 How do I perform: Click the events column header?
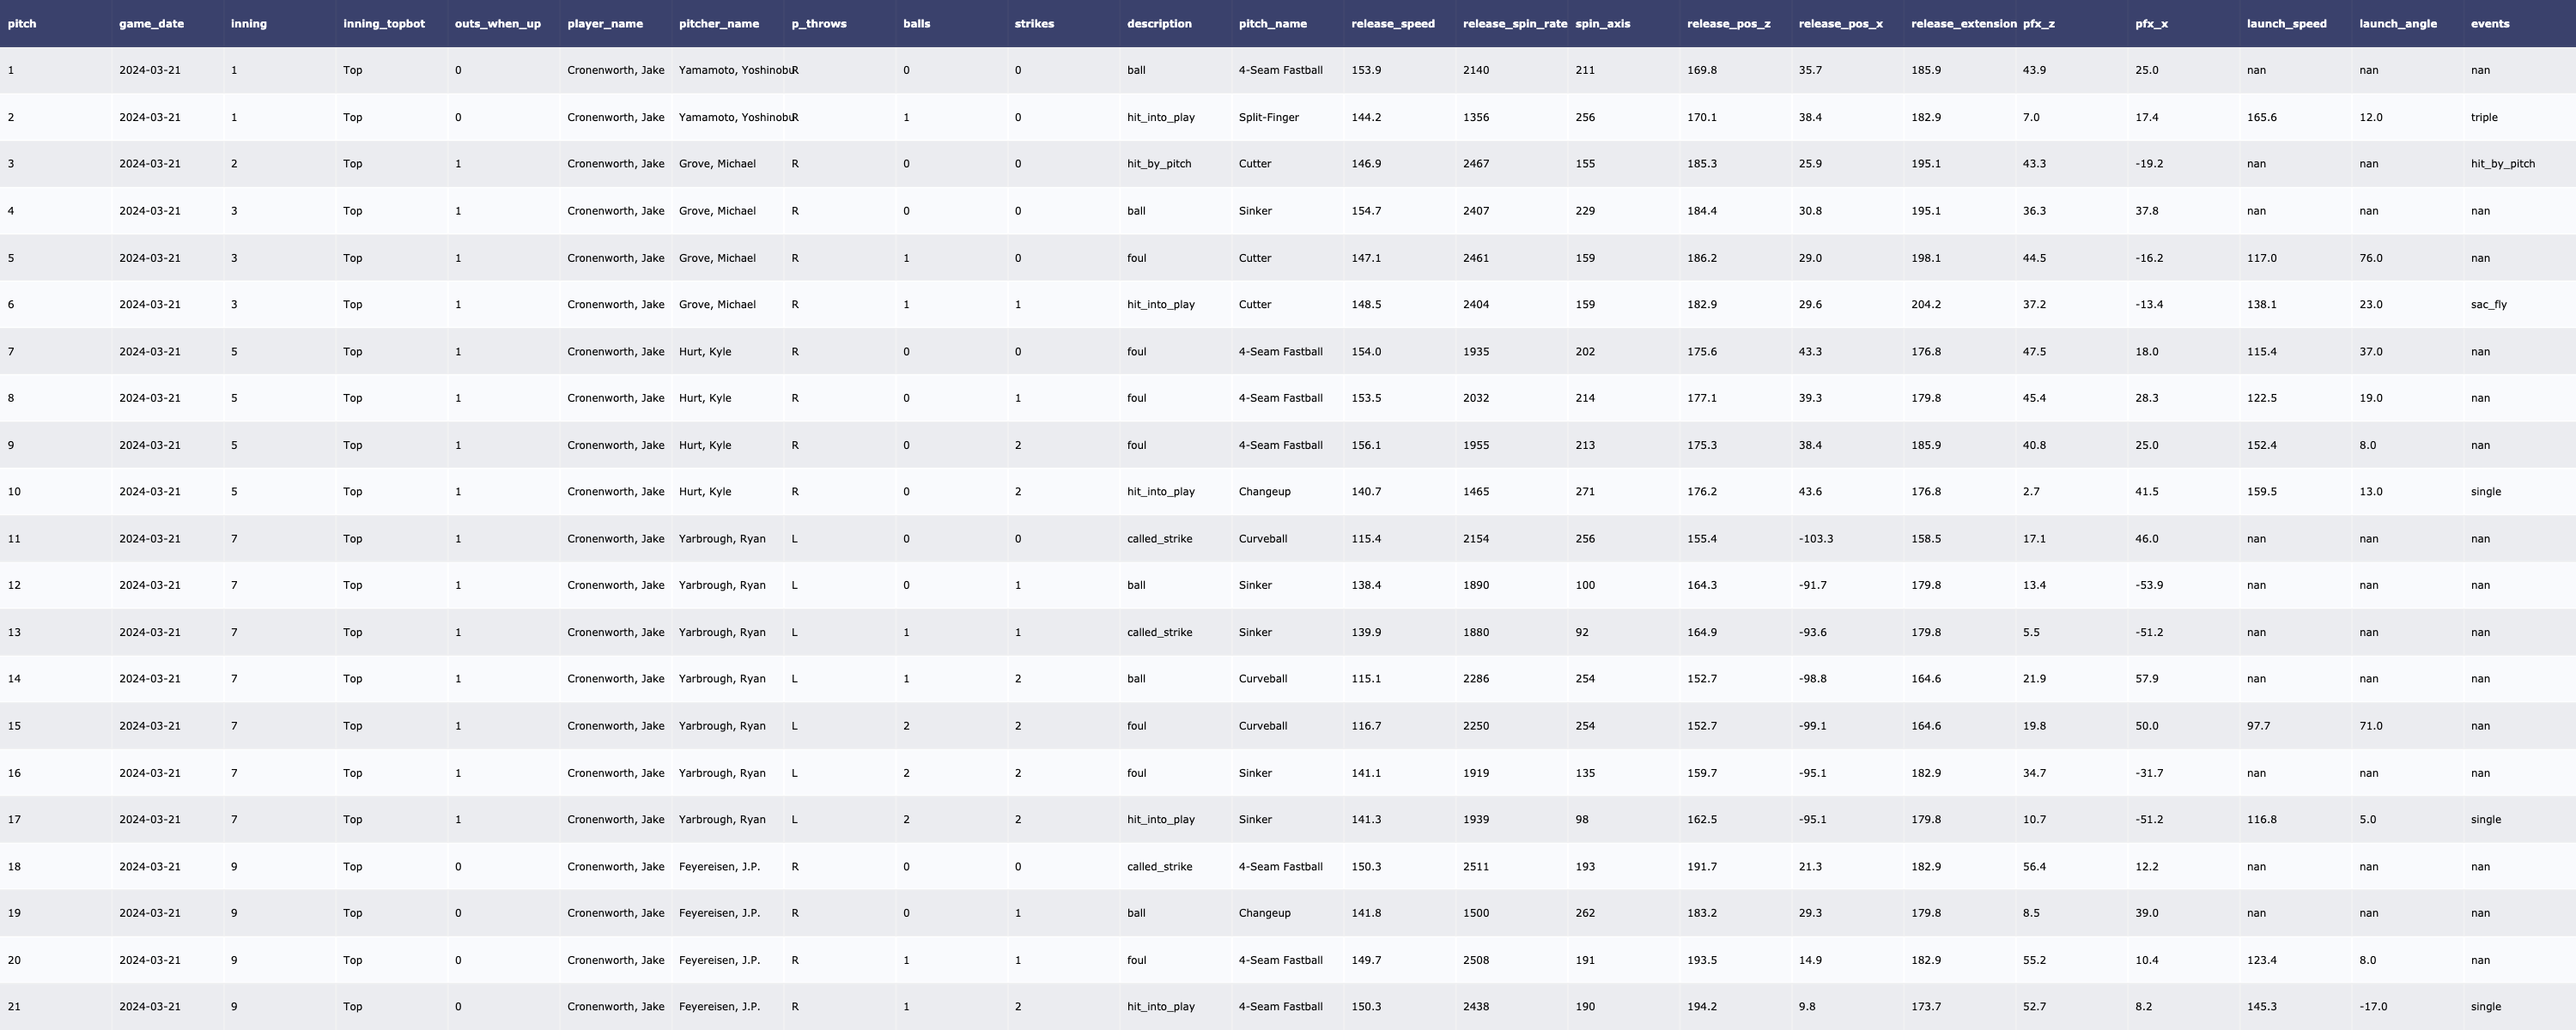click(2489, 24)
